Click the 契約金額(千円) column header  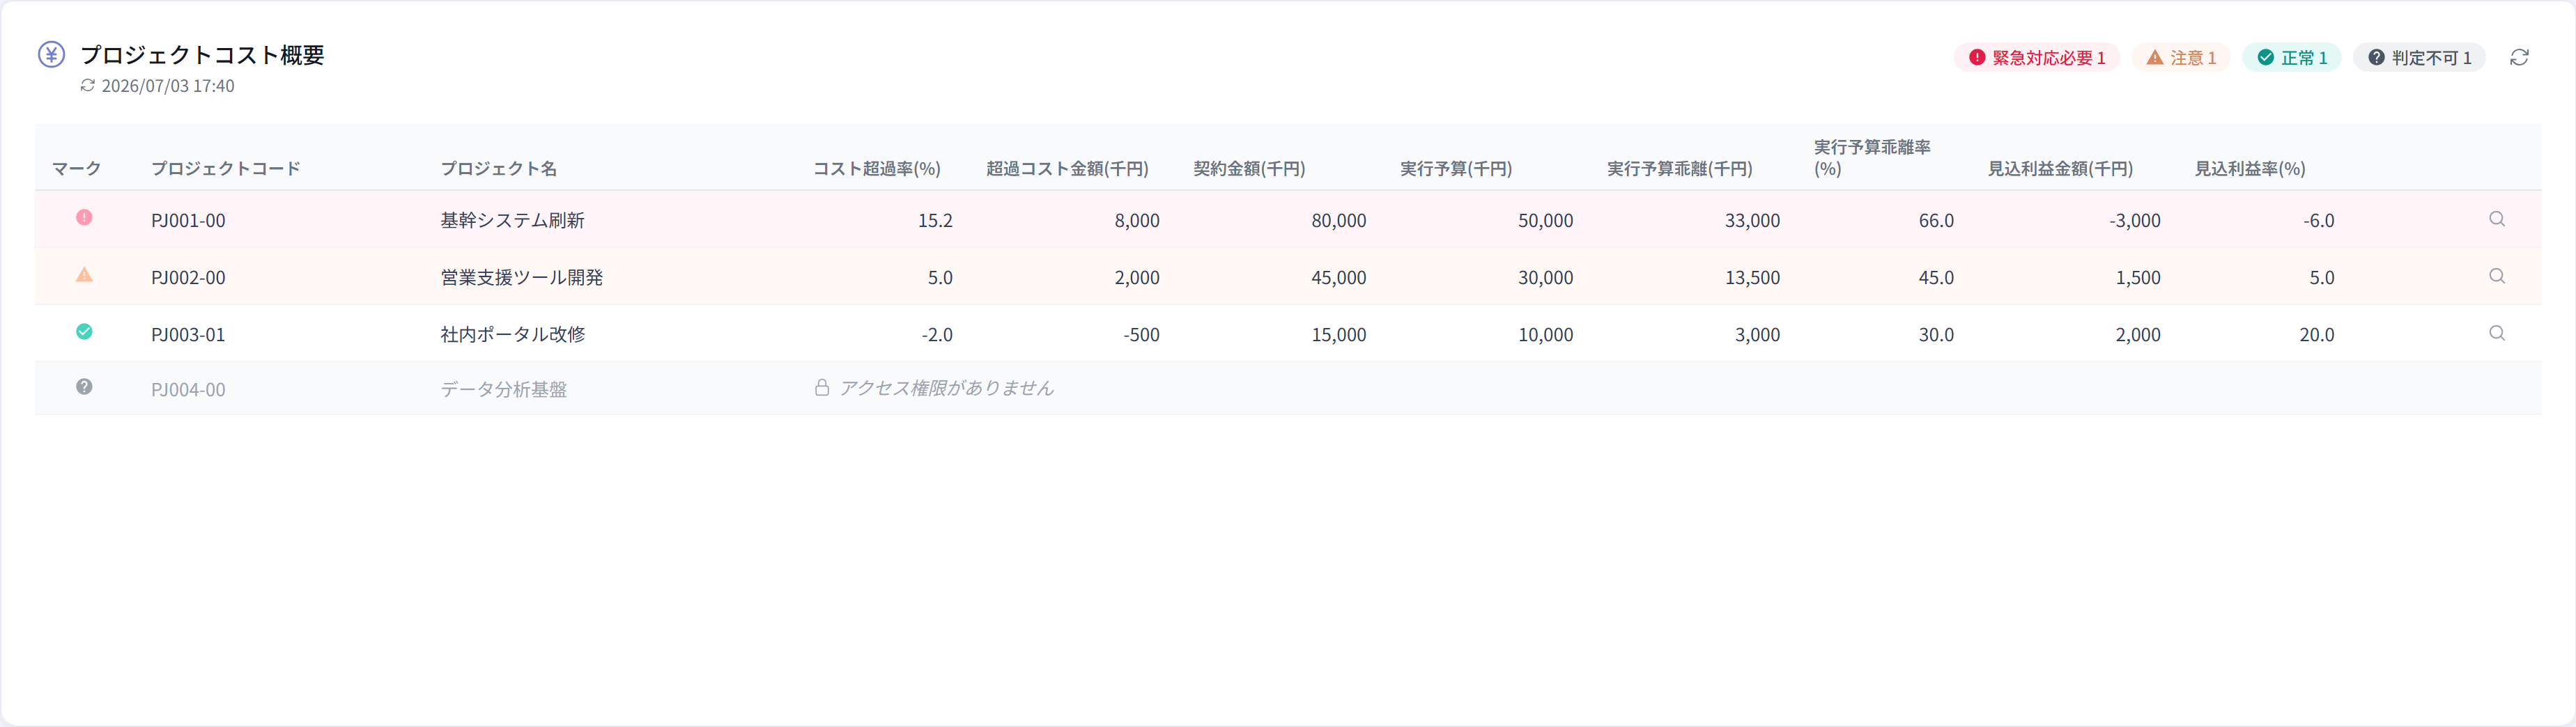point(1249,169)
